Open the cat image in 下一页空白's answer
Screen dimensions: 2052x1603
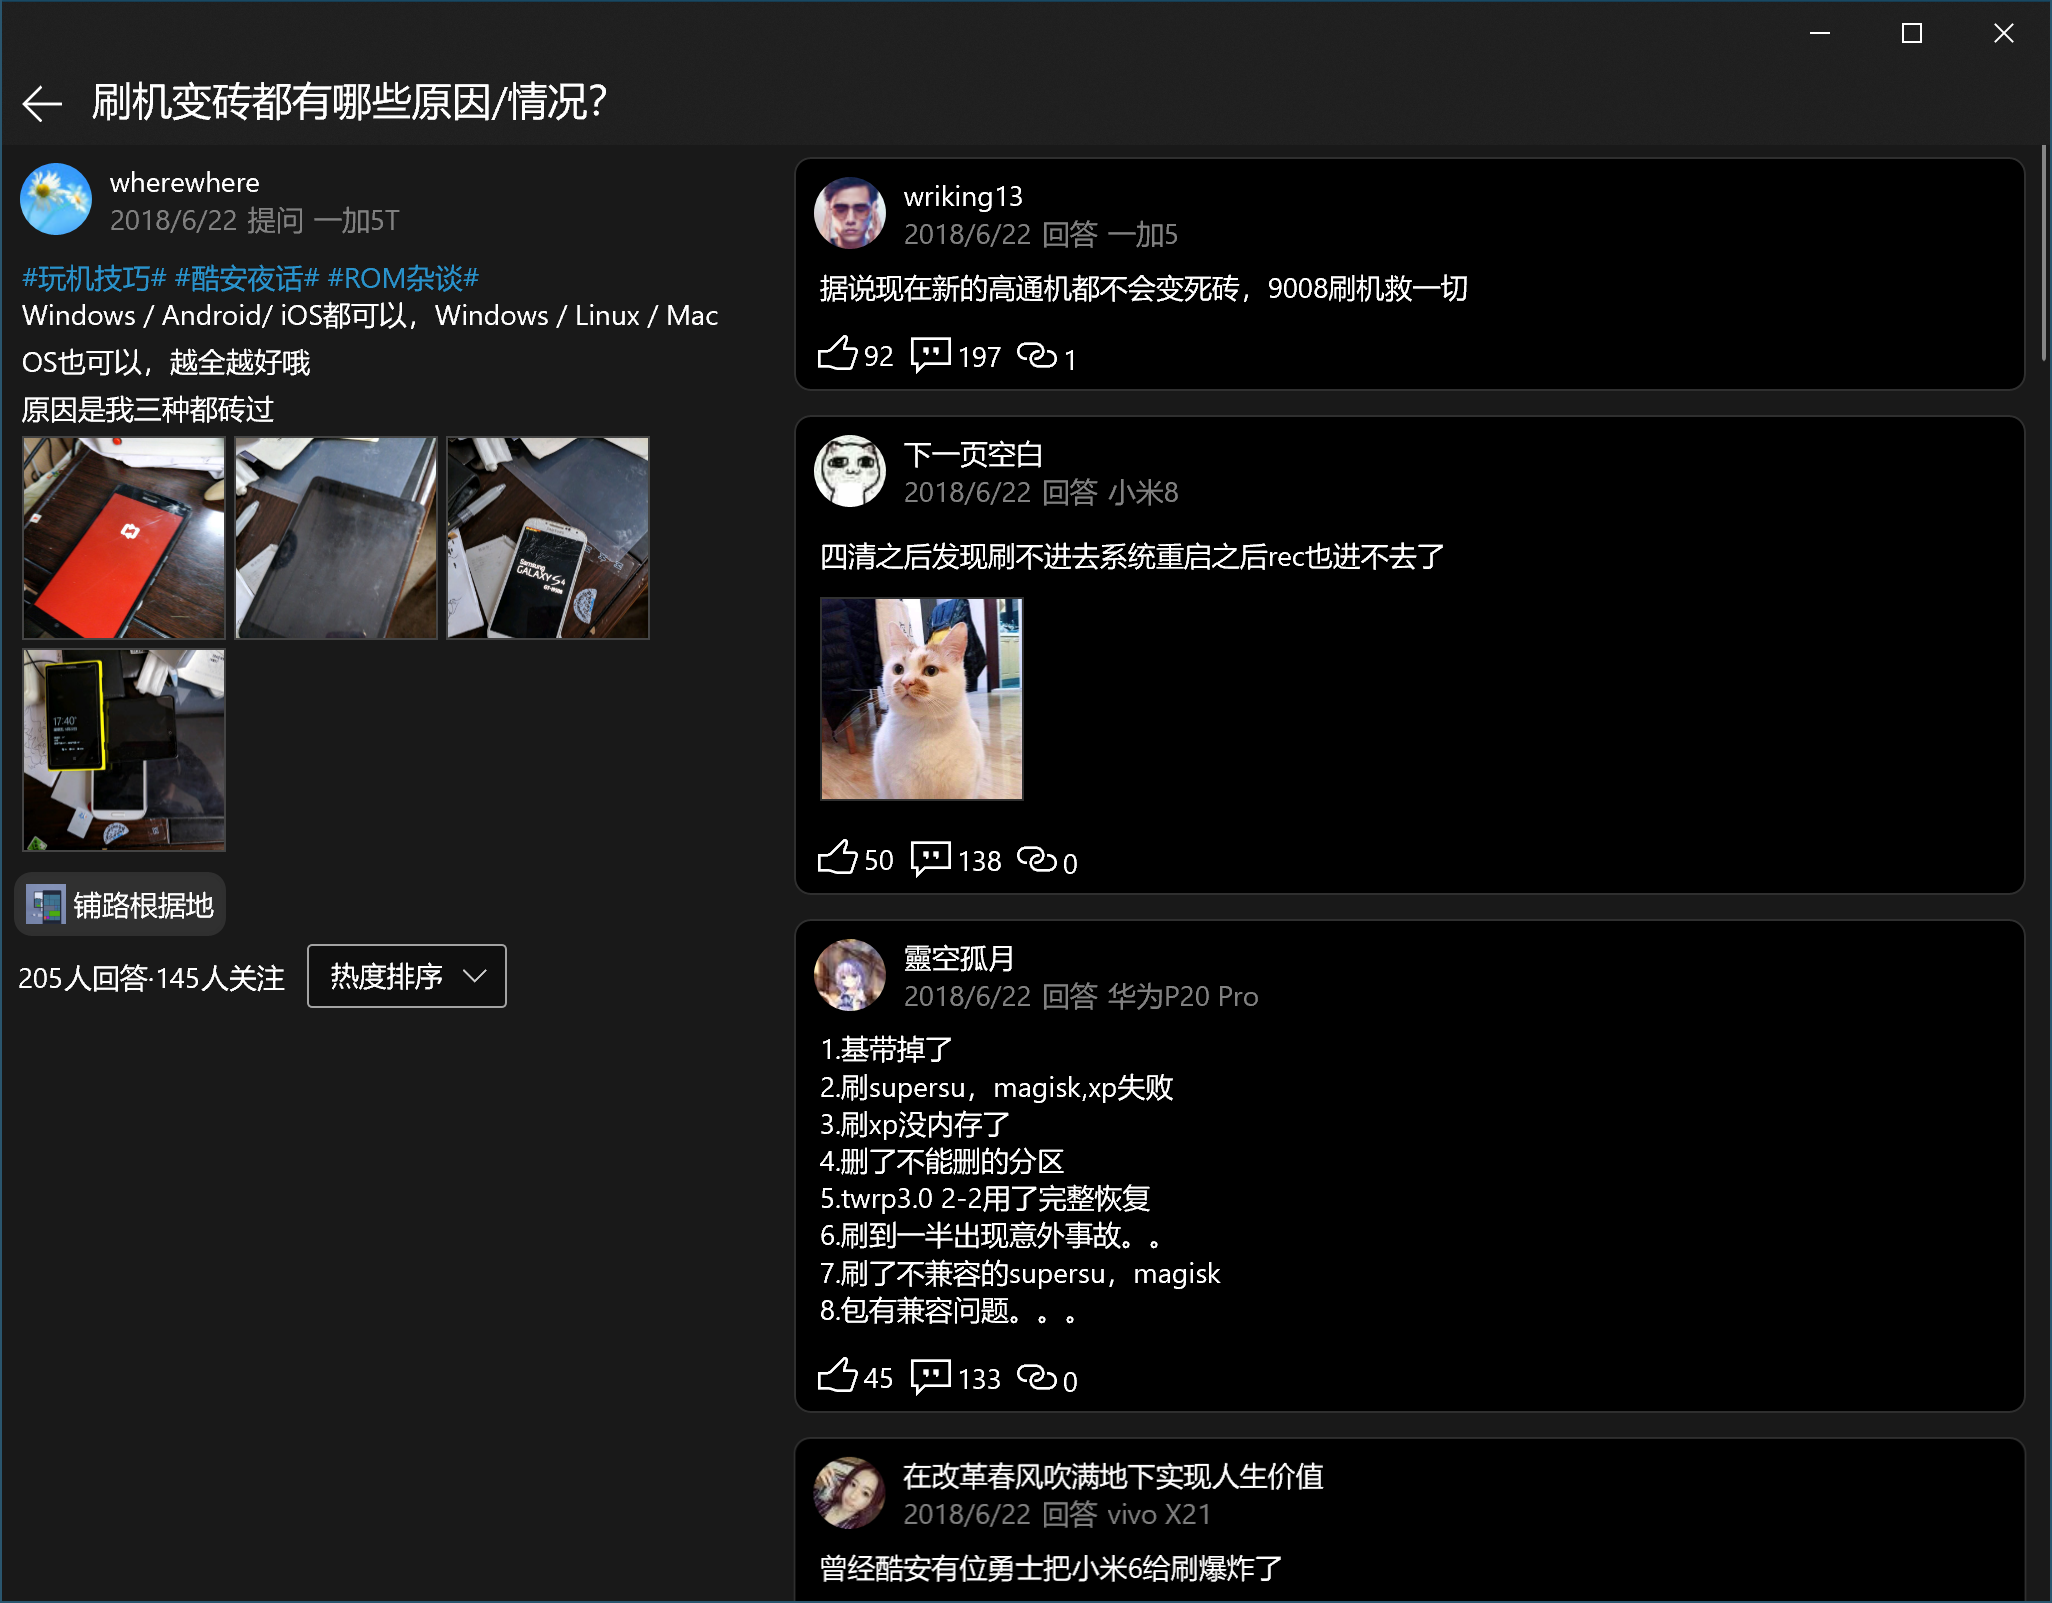921,699
